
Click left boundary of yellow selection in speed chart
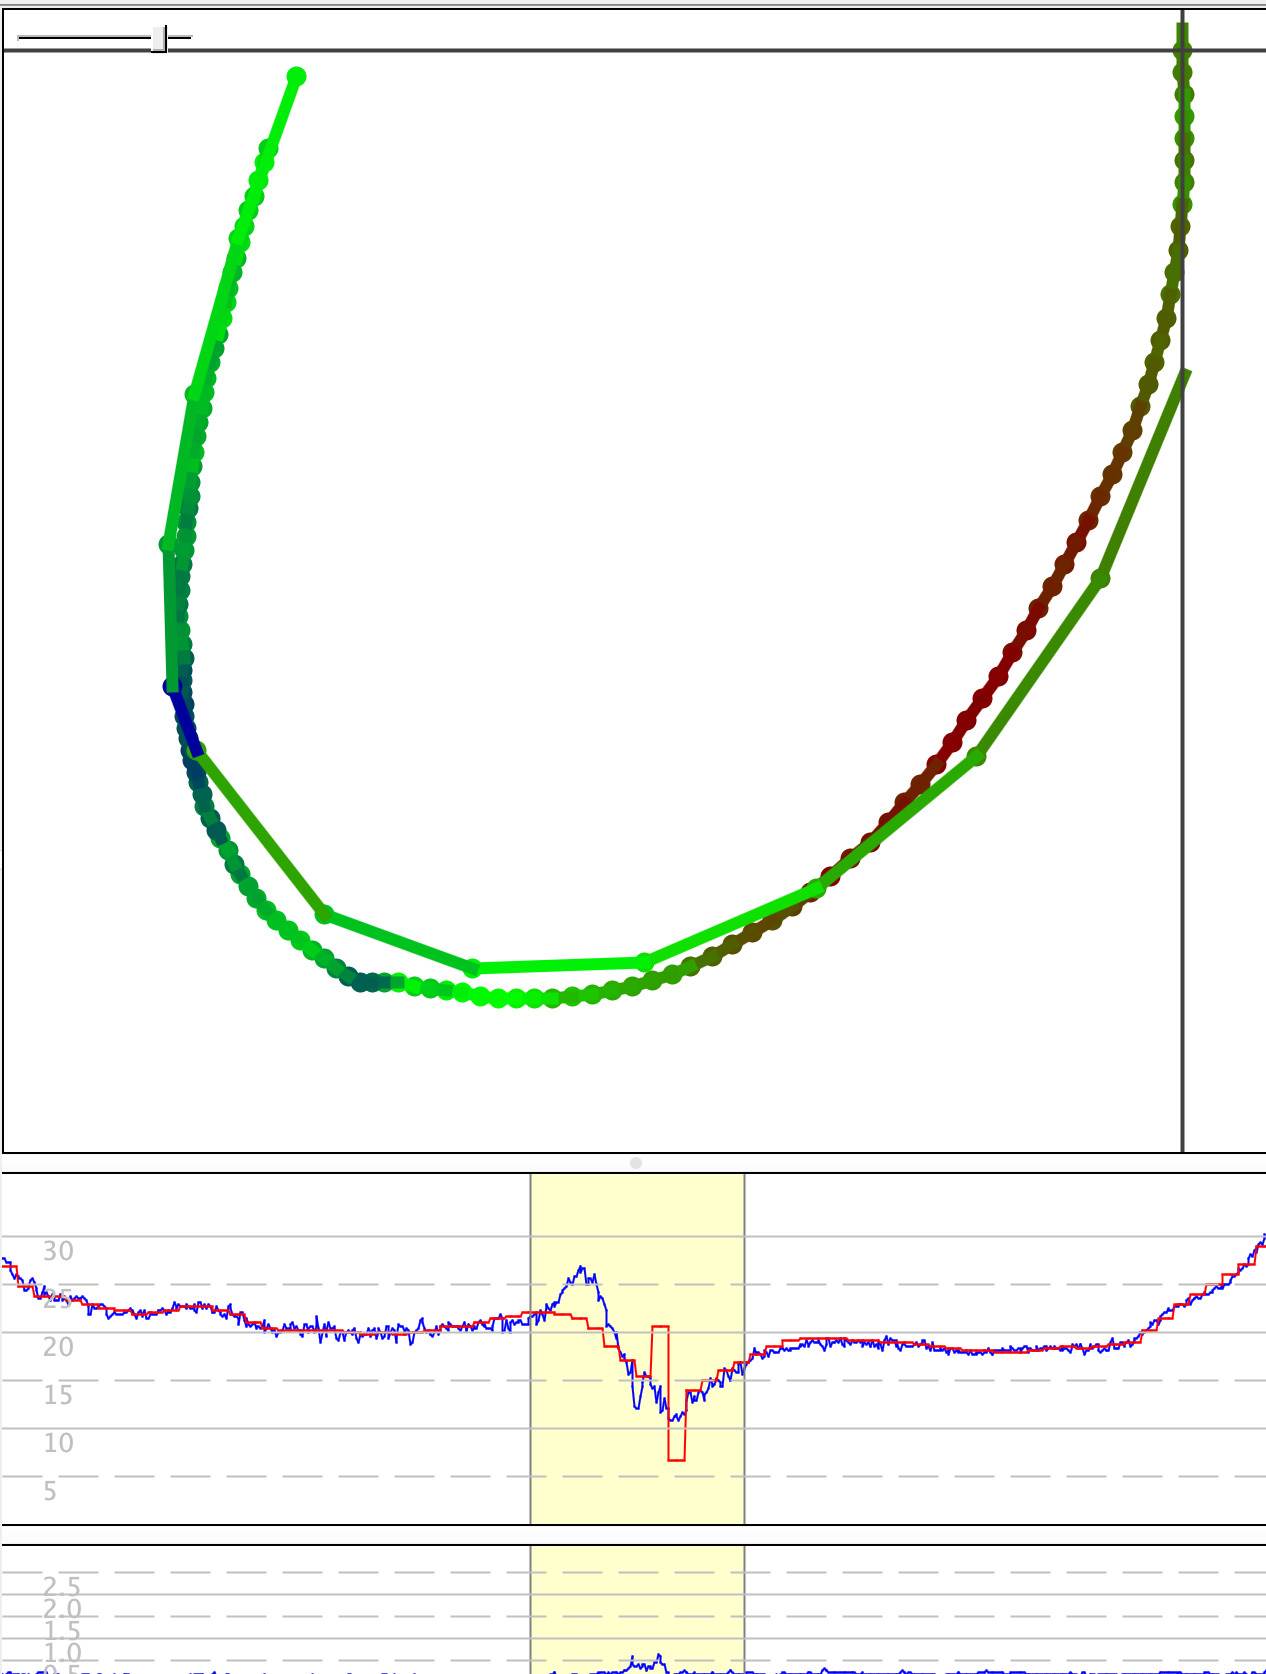531,1400
